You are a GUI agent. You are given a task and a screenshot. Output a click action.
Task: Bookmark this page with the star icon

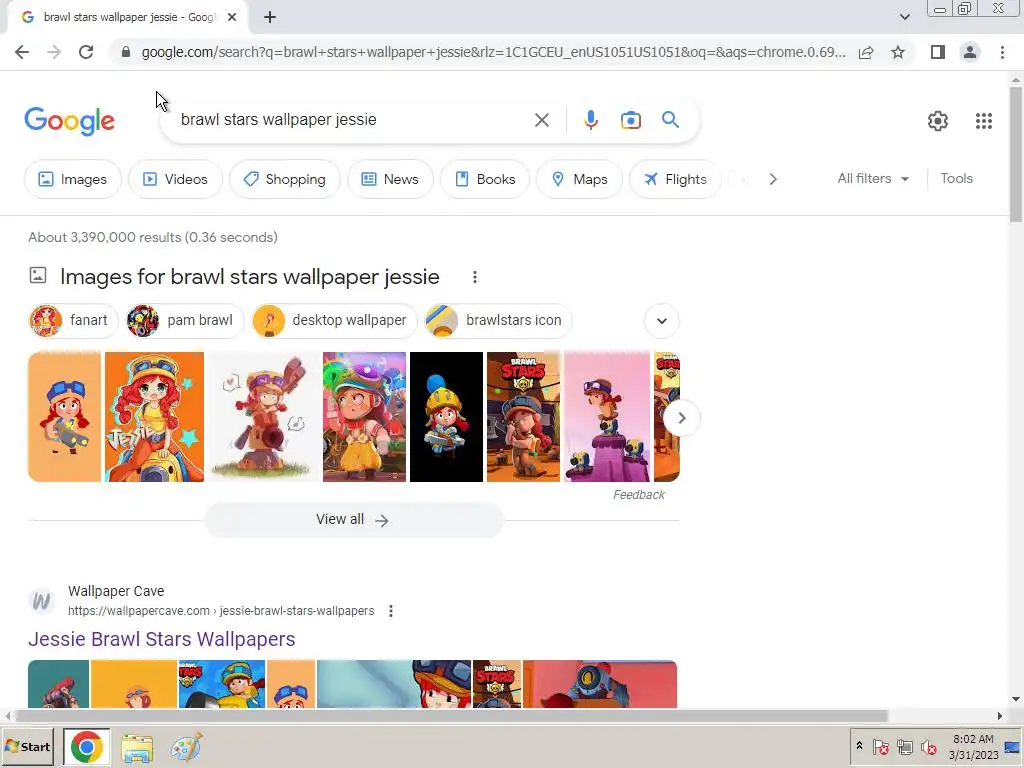(898, 52)
